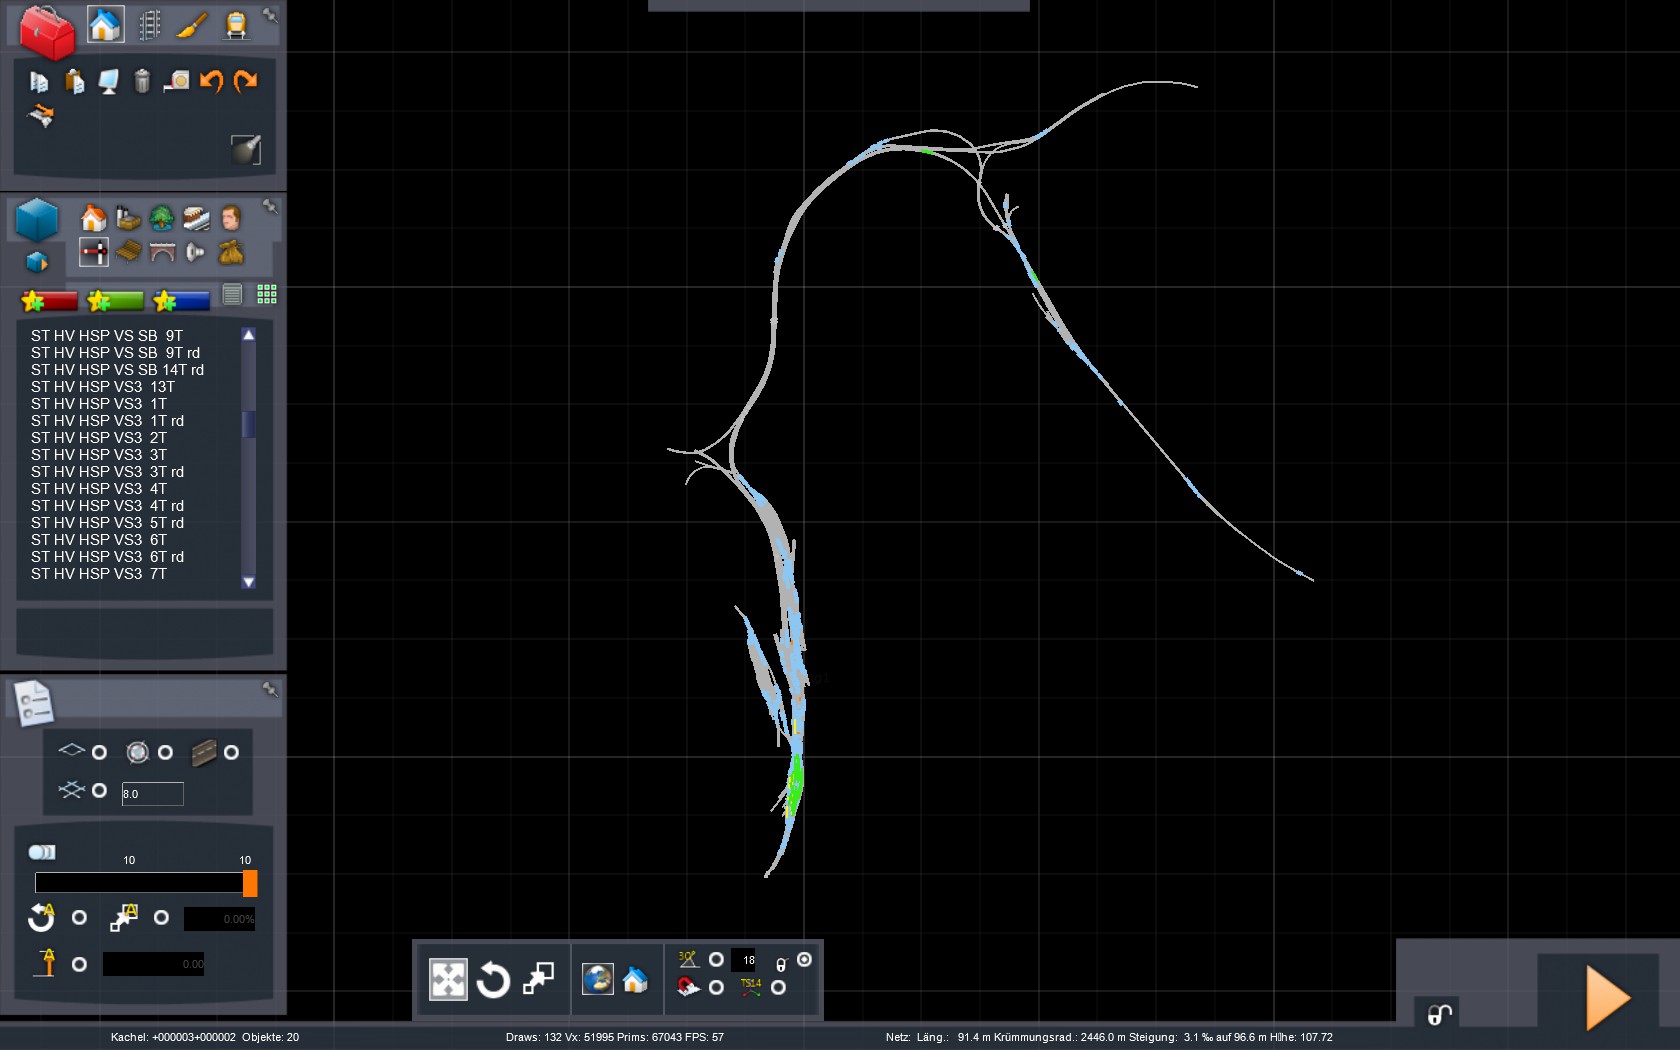Image resolution: width=1680 pixels, height=1050 pixels.
Task: Open the options checklist panel icon
Action: 33,703
